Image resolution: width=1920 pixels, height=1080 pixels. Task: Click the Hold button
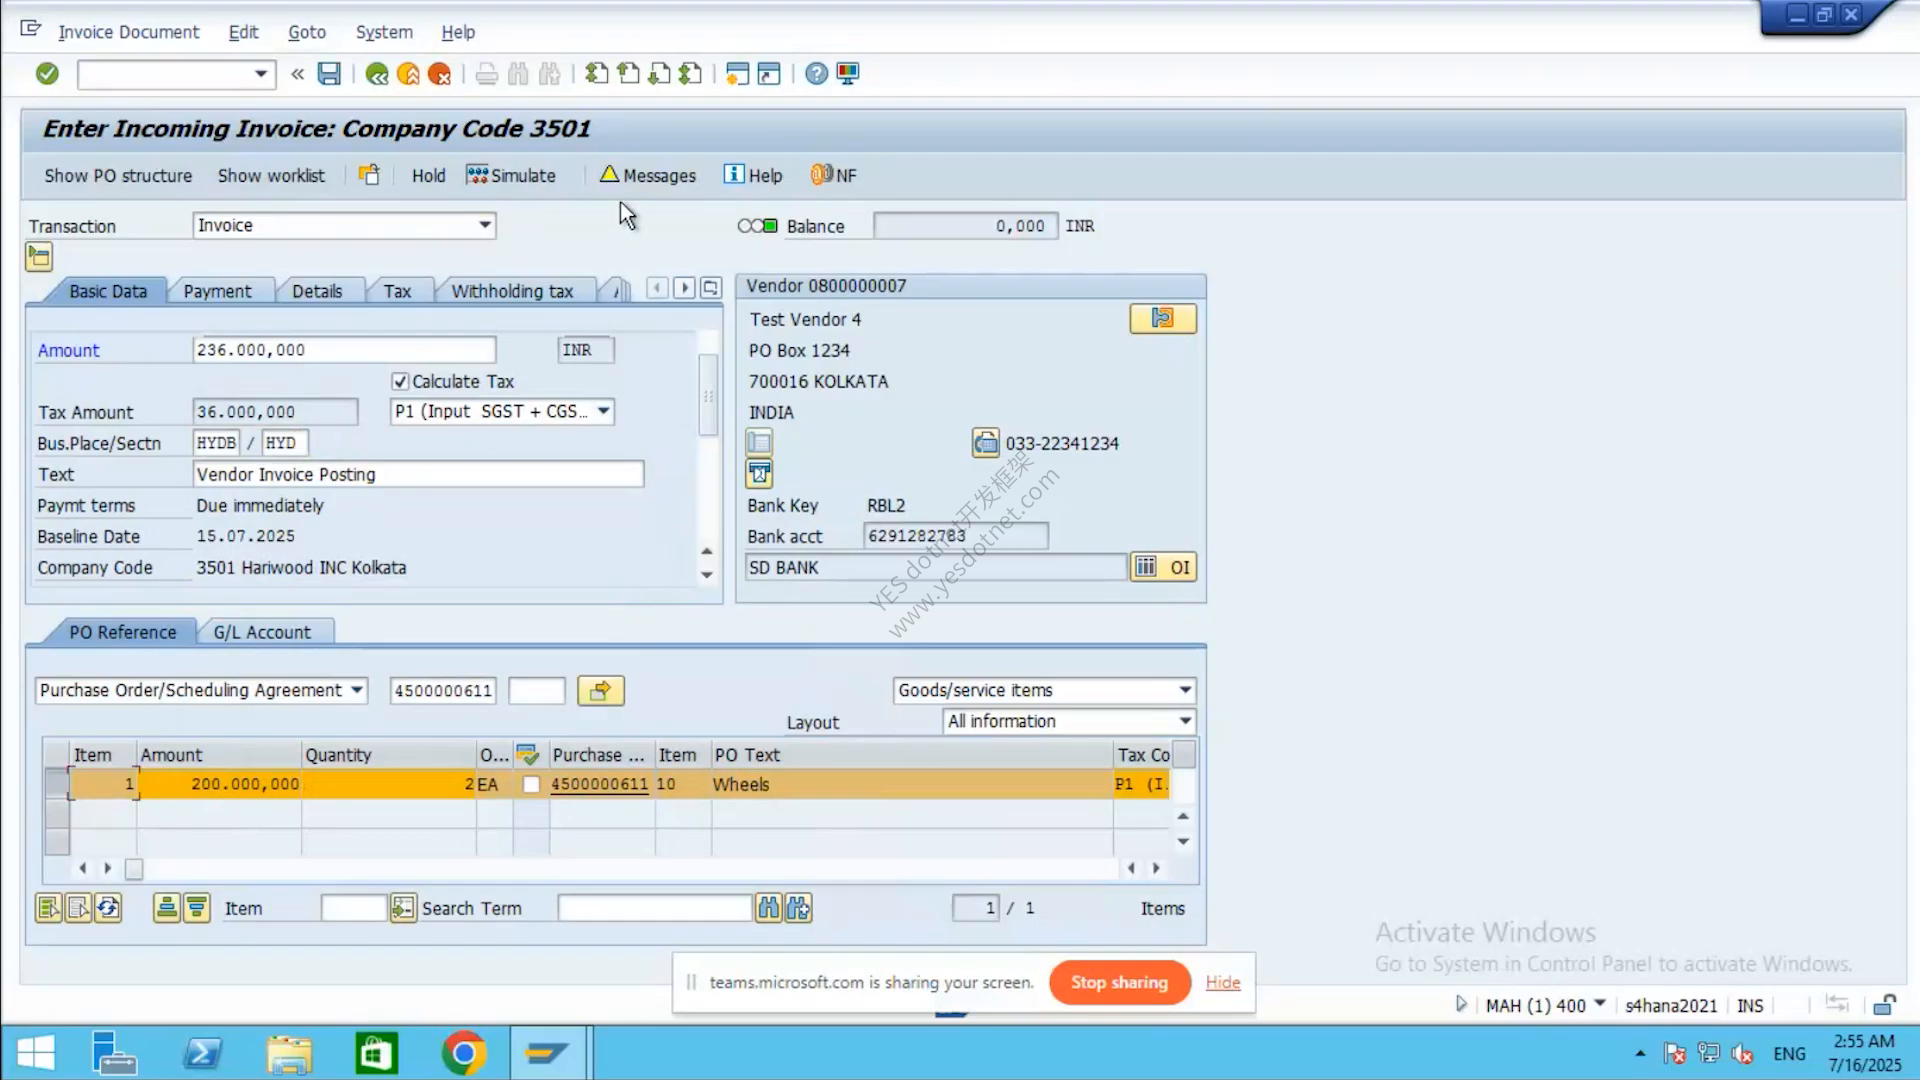click(428, 175)
